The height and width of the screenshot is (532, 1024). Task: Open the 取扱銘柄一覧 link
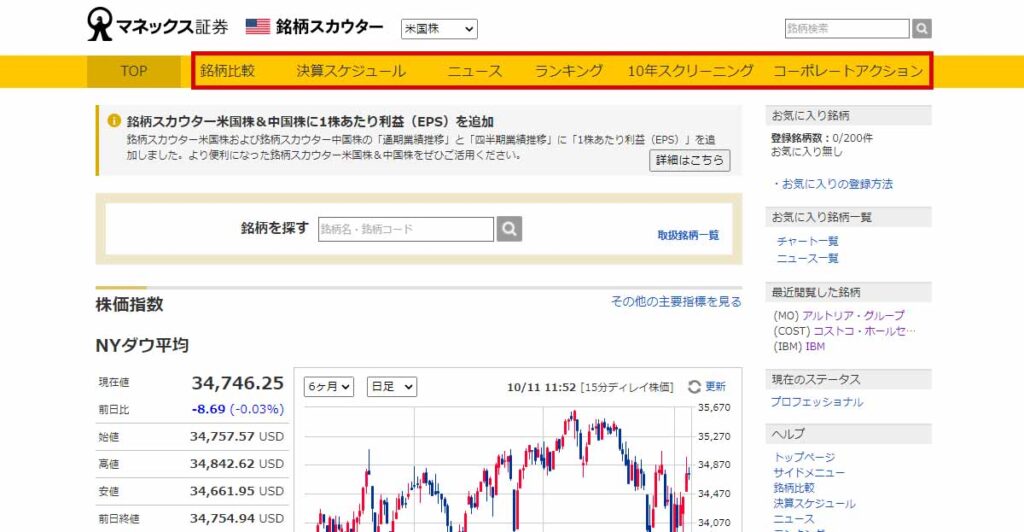(688, 235)
